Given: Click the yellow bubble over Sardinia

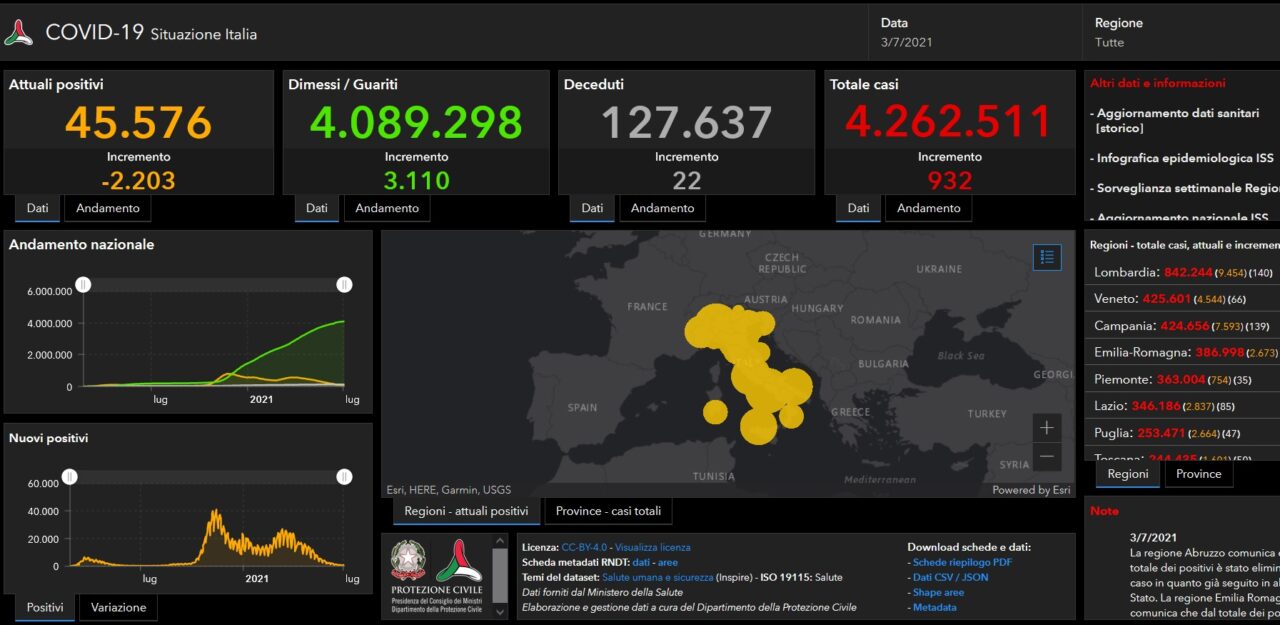Looking at the screenshot, I should pos(714,412).
